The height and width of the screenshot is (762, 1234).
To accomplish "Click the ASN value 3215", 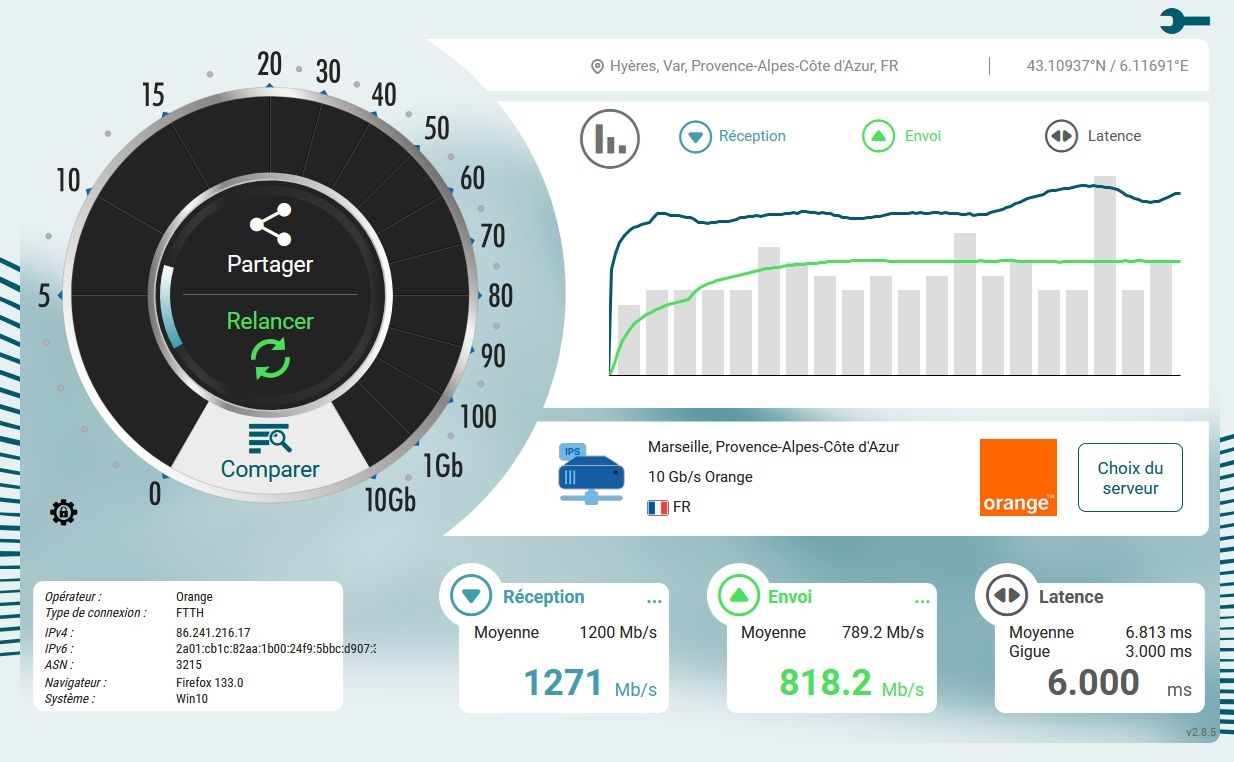I will 188,664.
